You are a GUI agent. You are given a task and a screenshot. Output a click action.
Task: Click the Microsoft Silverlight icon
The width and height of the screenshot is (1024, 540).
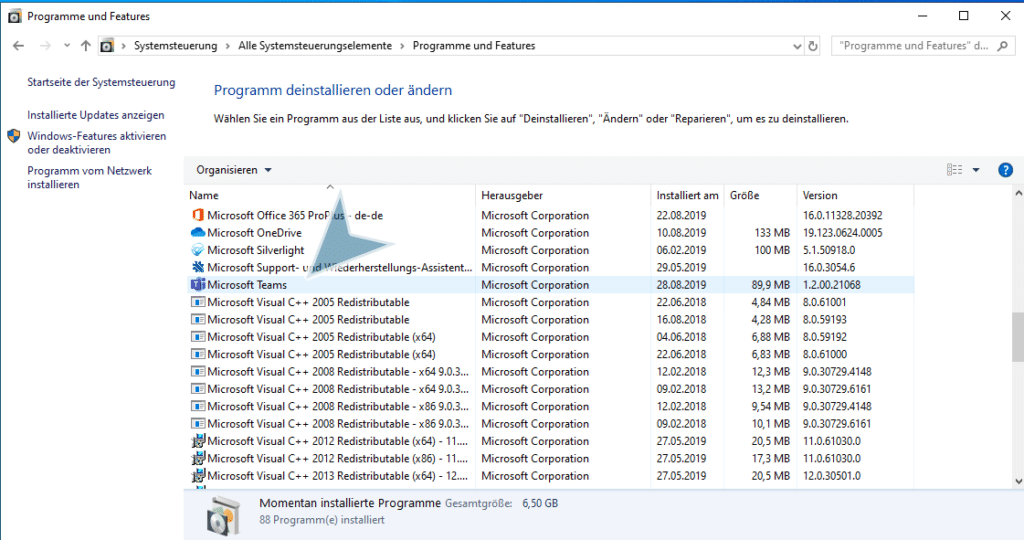(197, 250)
